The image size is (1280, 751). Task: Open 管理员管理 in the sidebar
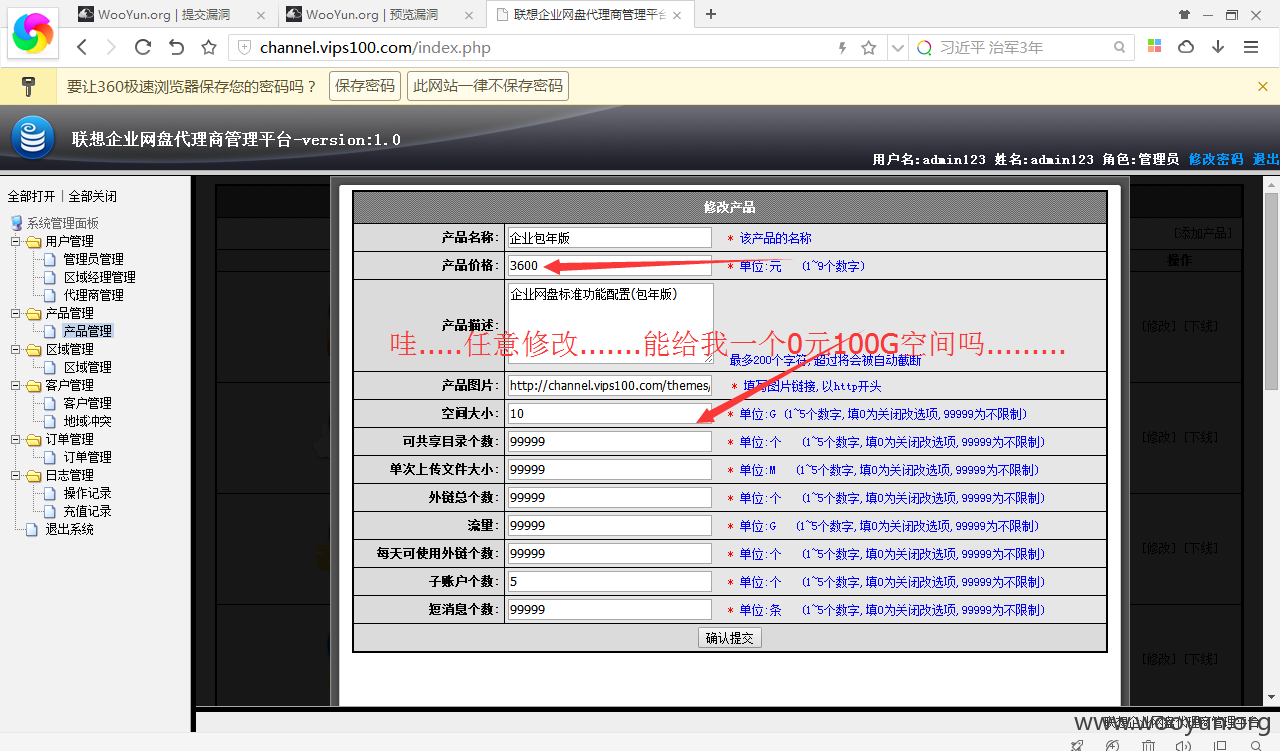[93, 259]
